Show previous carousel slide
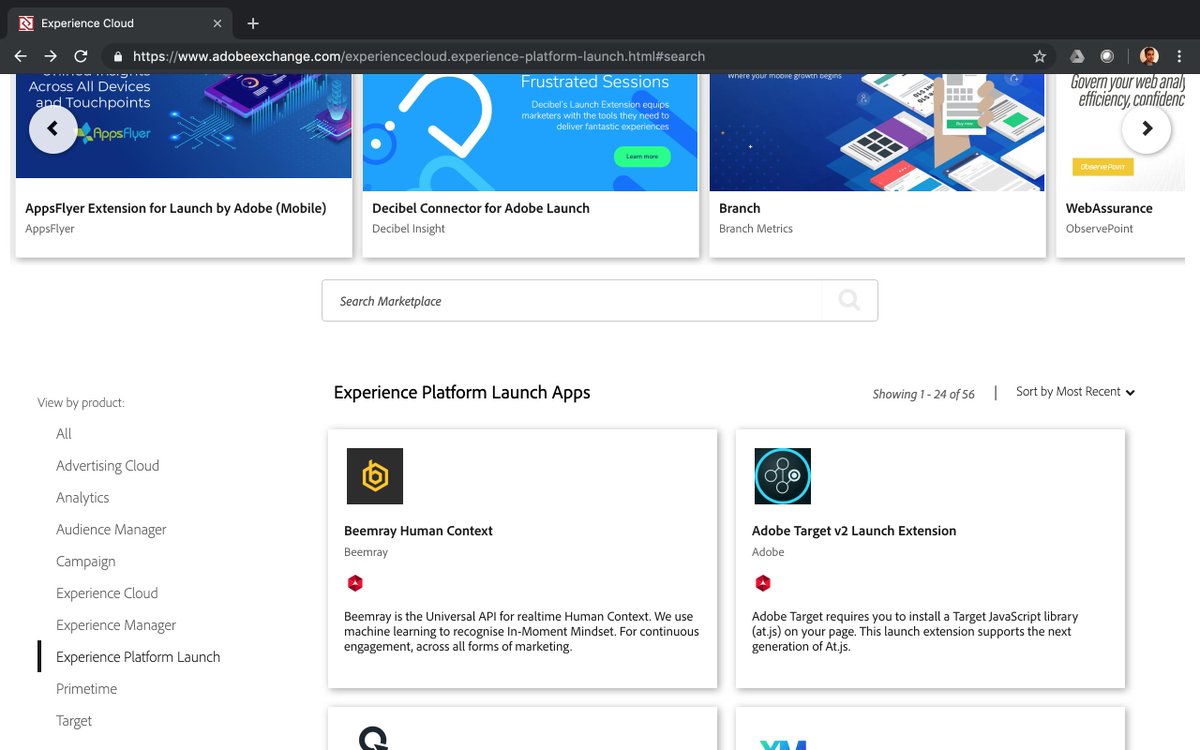The image size is (1200, 750). 53,129
